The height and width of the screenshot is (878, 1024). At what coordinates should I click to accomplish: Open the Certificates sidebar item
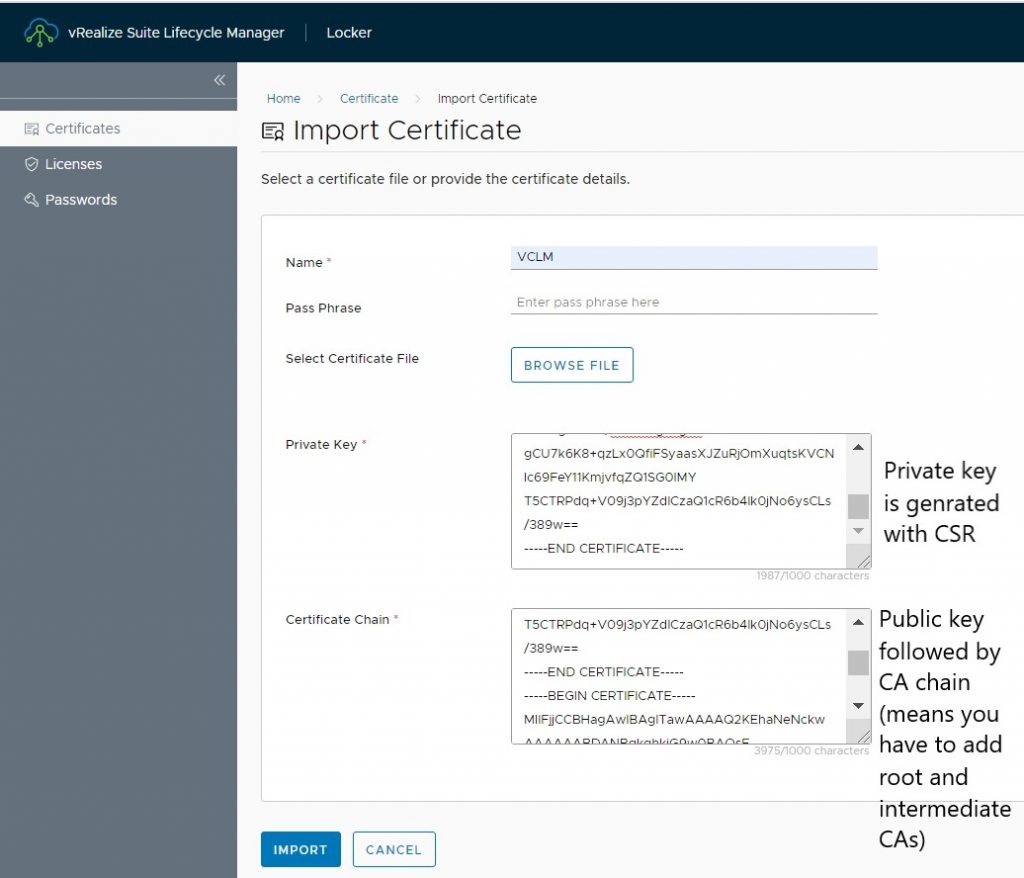point(118,129)
